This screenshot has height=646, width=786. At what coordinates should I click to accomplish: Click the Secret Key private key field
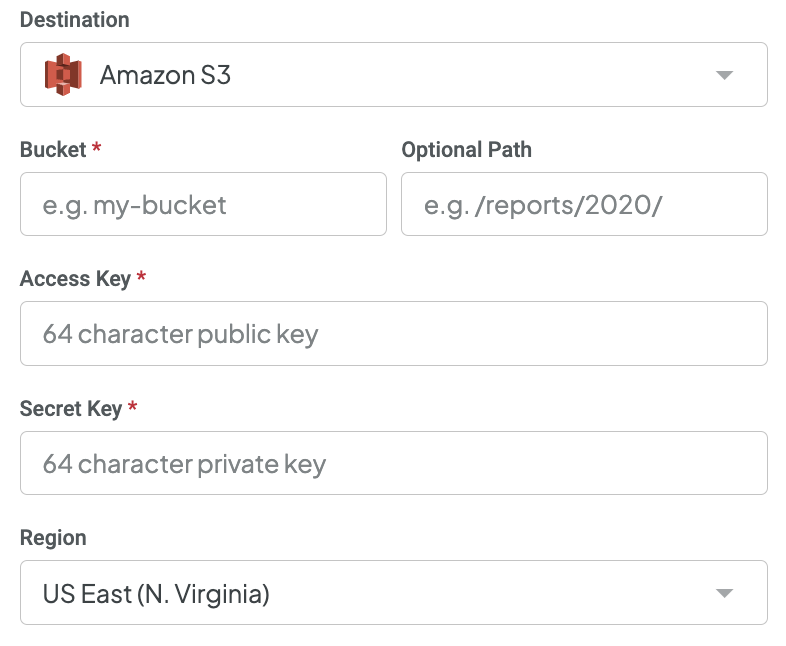click(394, 463)
